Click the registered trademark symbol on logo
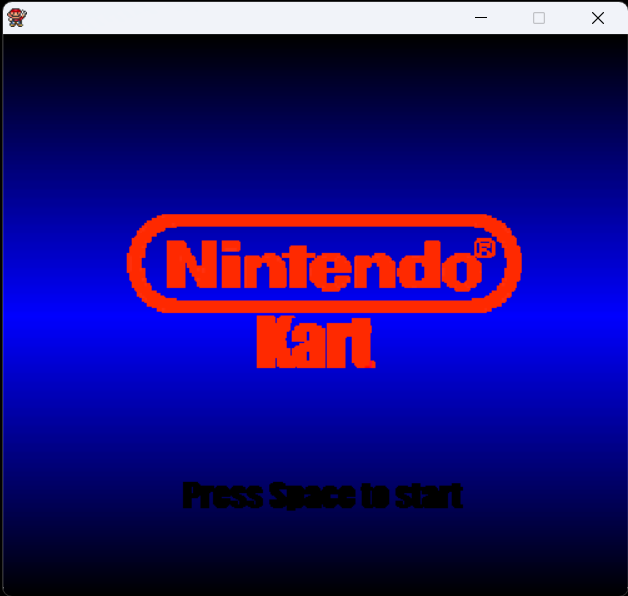 pos(483,249)
